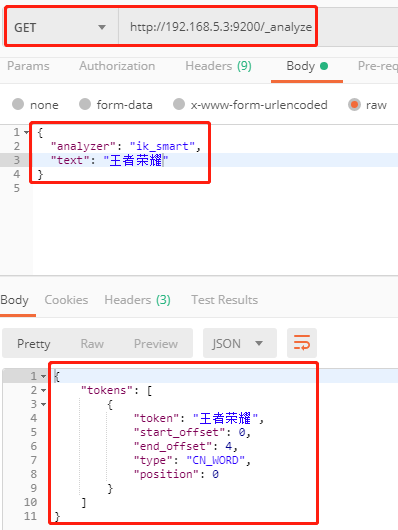Click the "tokens" key in response
Screen dimensions: 398x530
click(107, 390)
